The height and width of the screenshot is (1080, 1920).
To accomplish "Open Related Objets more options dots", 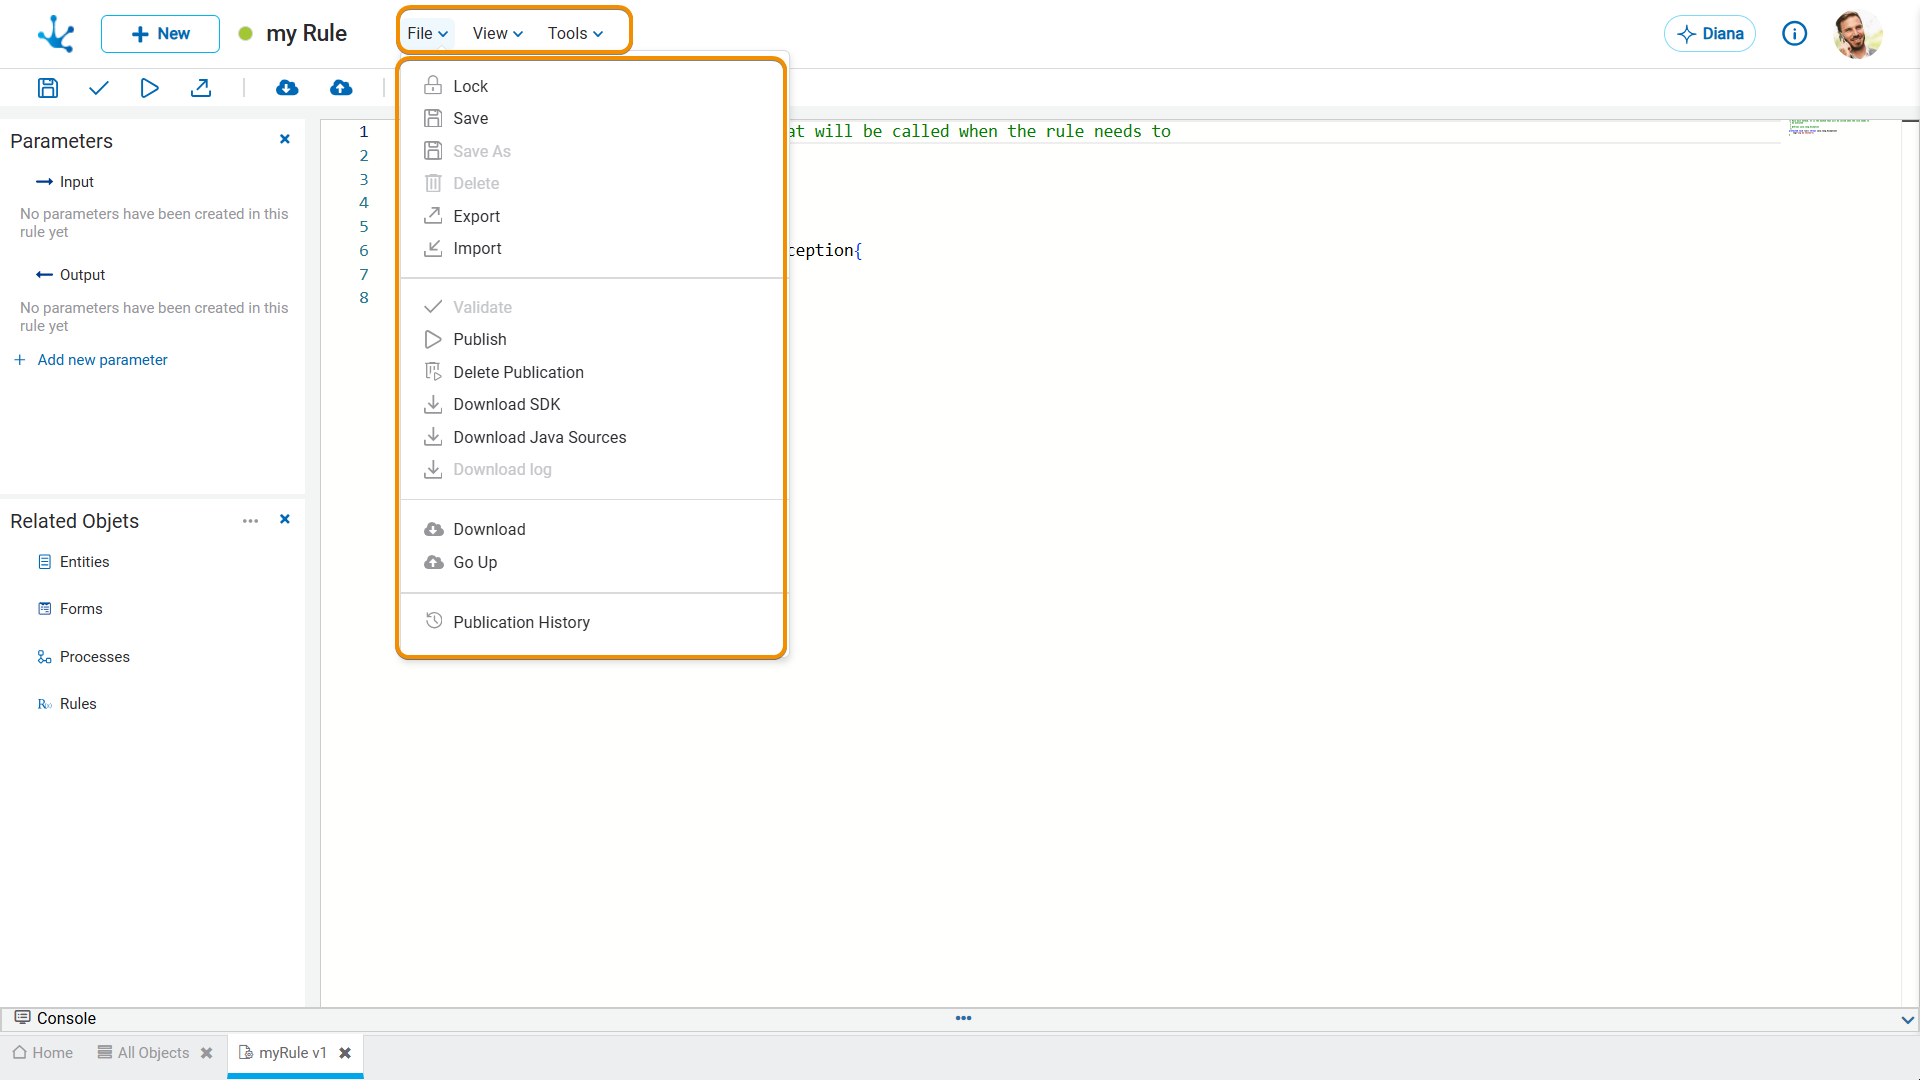I will pos(250,521).
